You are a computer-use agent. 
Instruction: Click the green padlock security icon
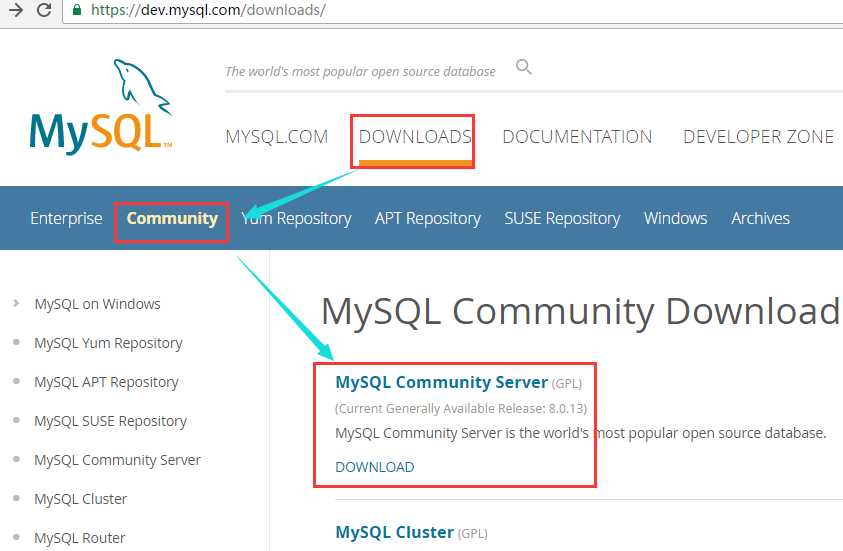77,10
